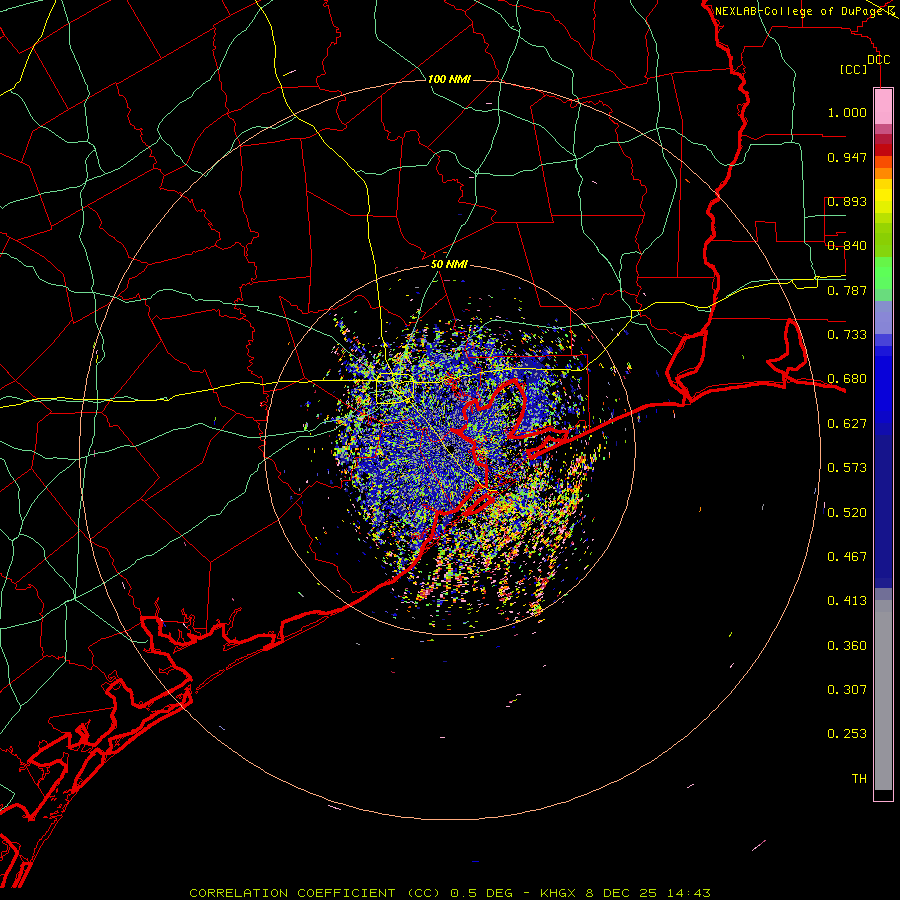Click the 1.000 scale value

tap(847, 112)
